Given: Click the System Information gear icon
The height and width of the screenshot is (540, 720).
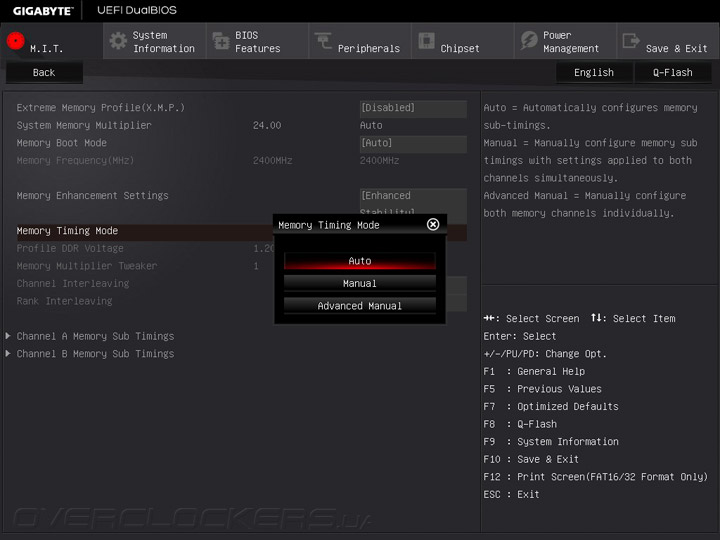Looking at the screenshot, I should point(118,41).
